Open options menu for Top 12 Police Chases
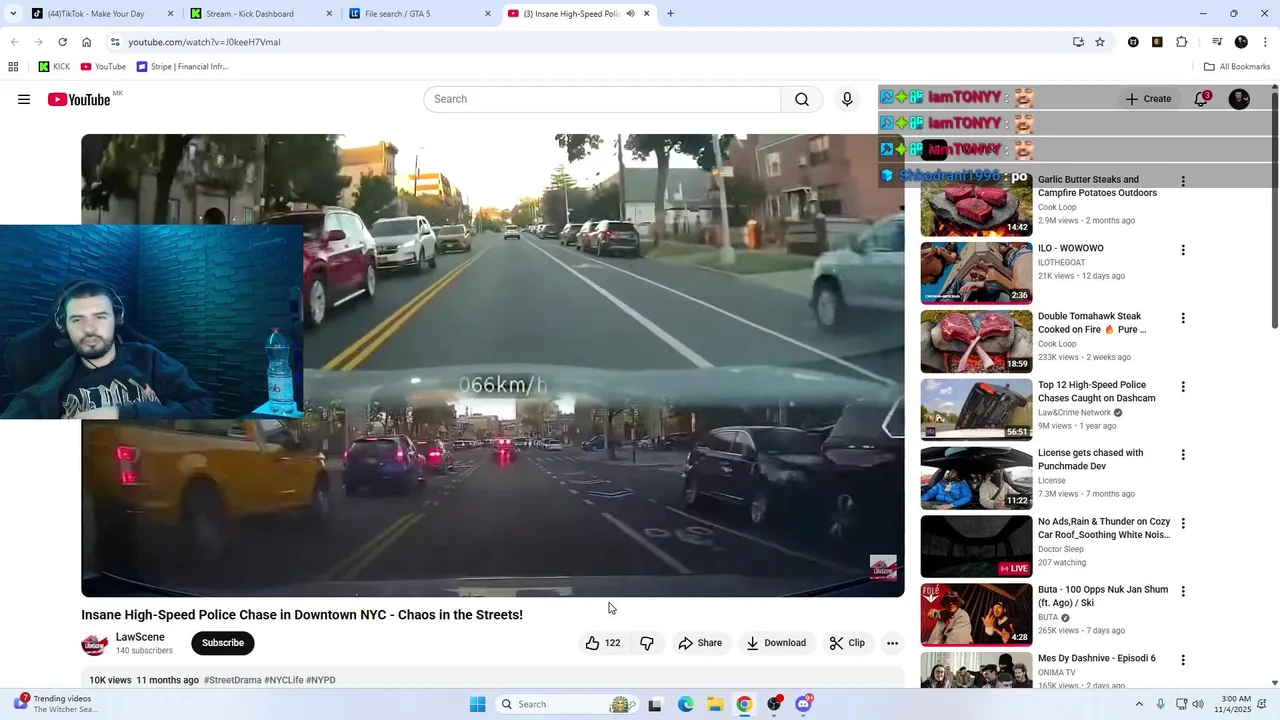 coord(1183,387)
